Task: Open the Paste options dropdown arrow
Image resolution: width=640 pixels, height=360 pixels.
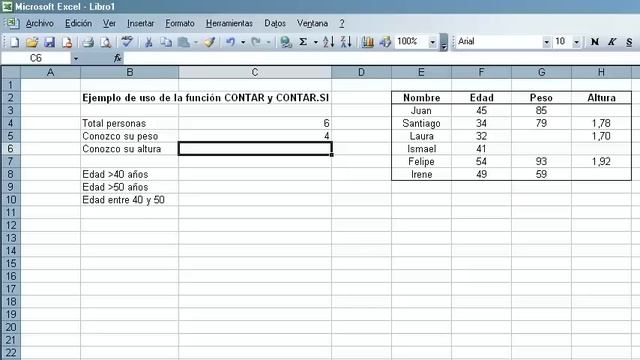Action: click(x=196, y=42)
